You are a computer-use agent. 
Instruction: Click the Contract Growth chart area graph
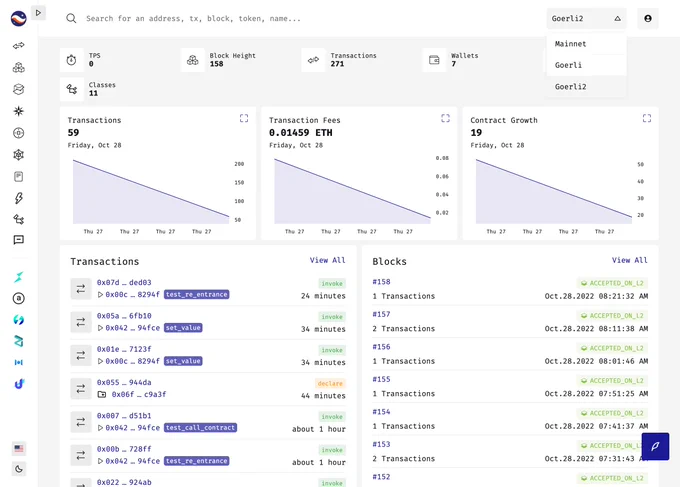(x=554, y=191)
